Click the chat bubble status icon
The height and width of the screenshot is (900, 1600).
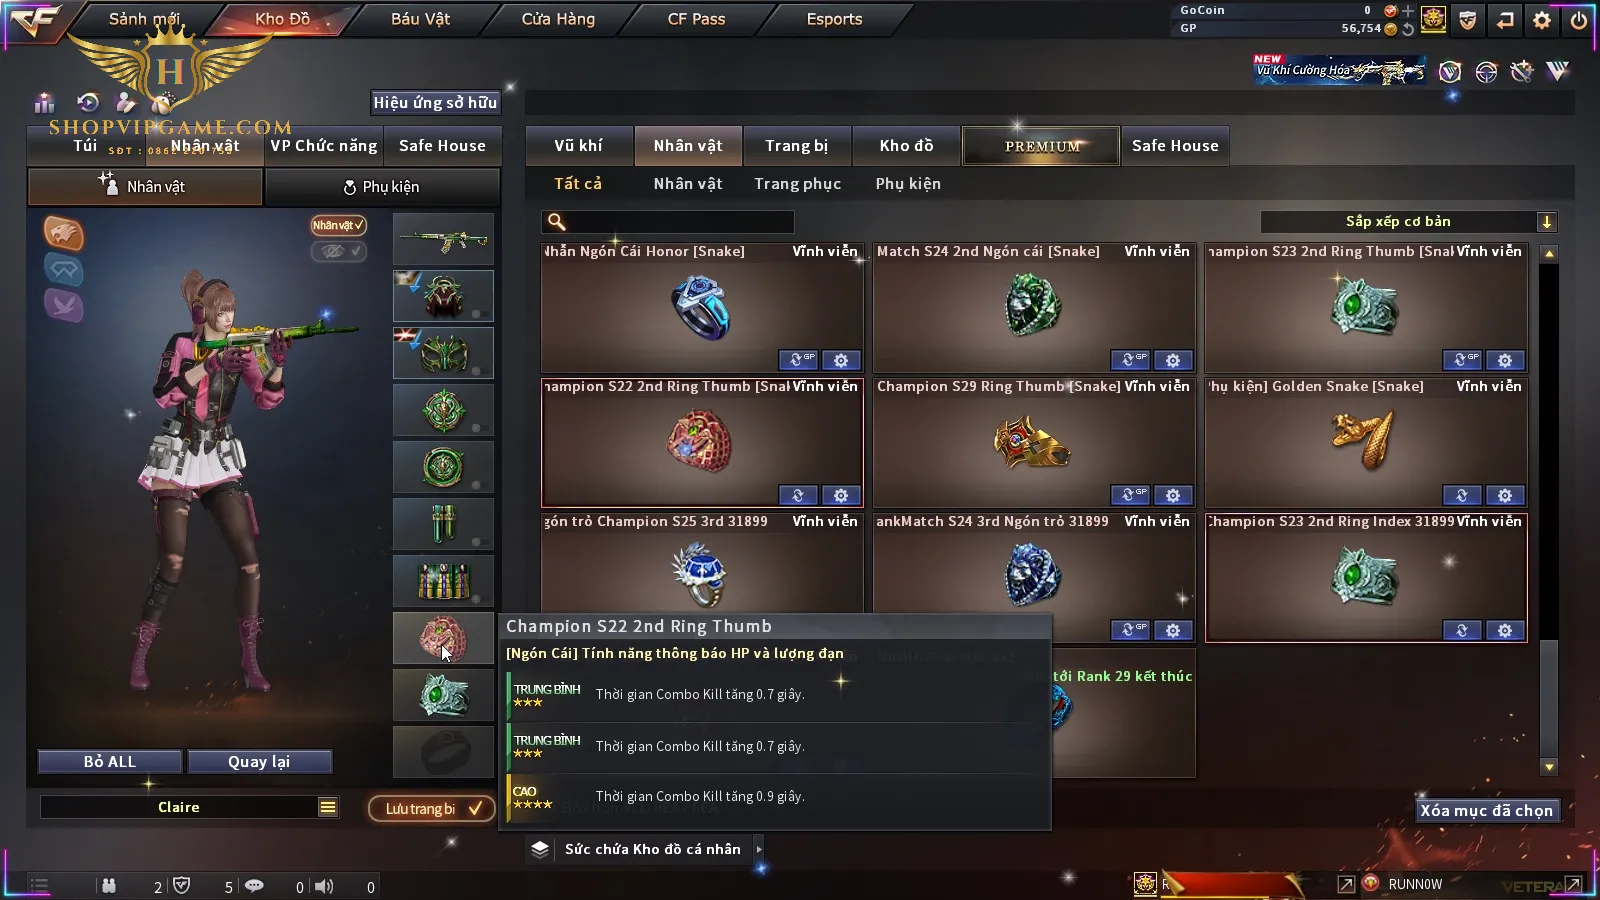click(x=254, y=886)
